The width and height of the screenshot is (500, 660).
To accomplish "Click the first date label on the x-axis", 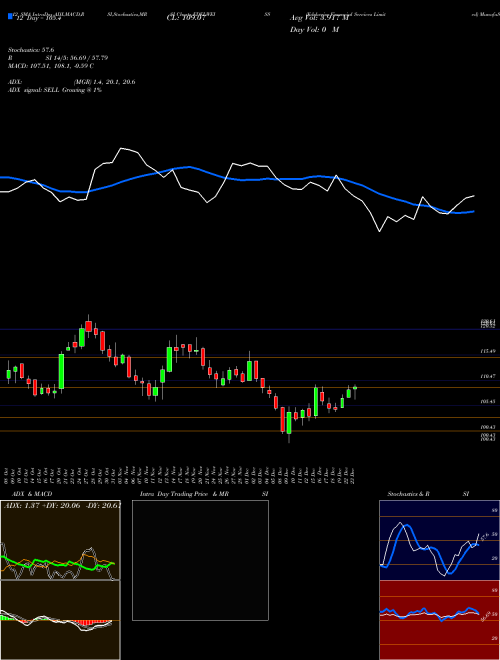I will coord(8,475).
